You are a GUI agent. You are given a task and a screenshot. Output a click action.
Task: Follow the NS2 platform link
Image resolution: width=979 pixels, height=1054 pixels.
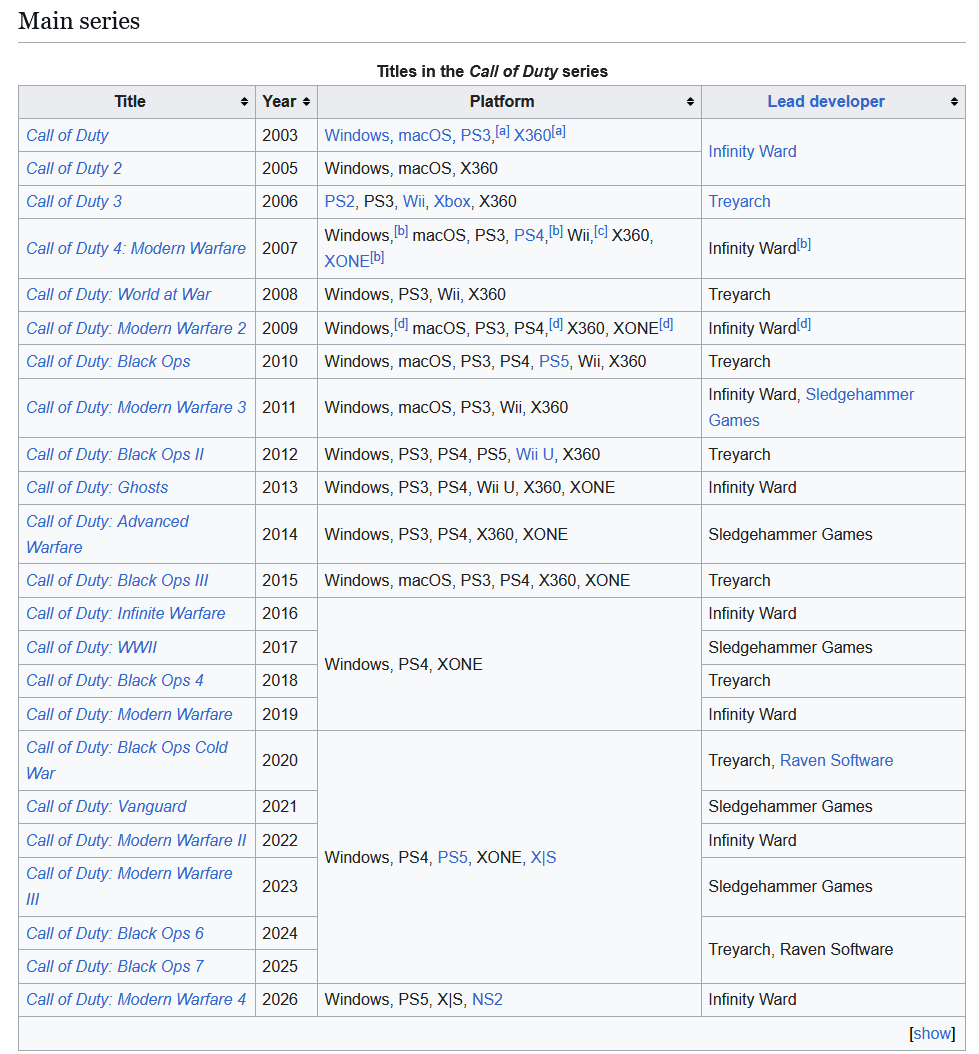pyautogui.click(x=487, y=999)
